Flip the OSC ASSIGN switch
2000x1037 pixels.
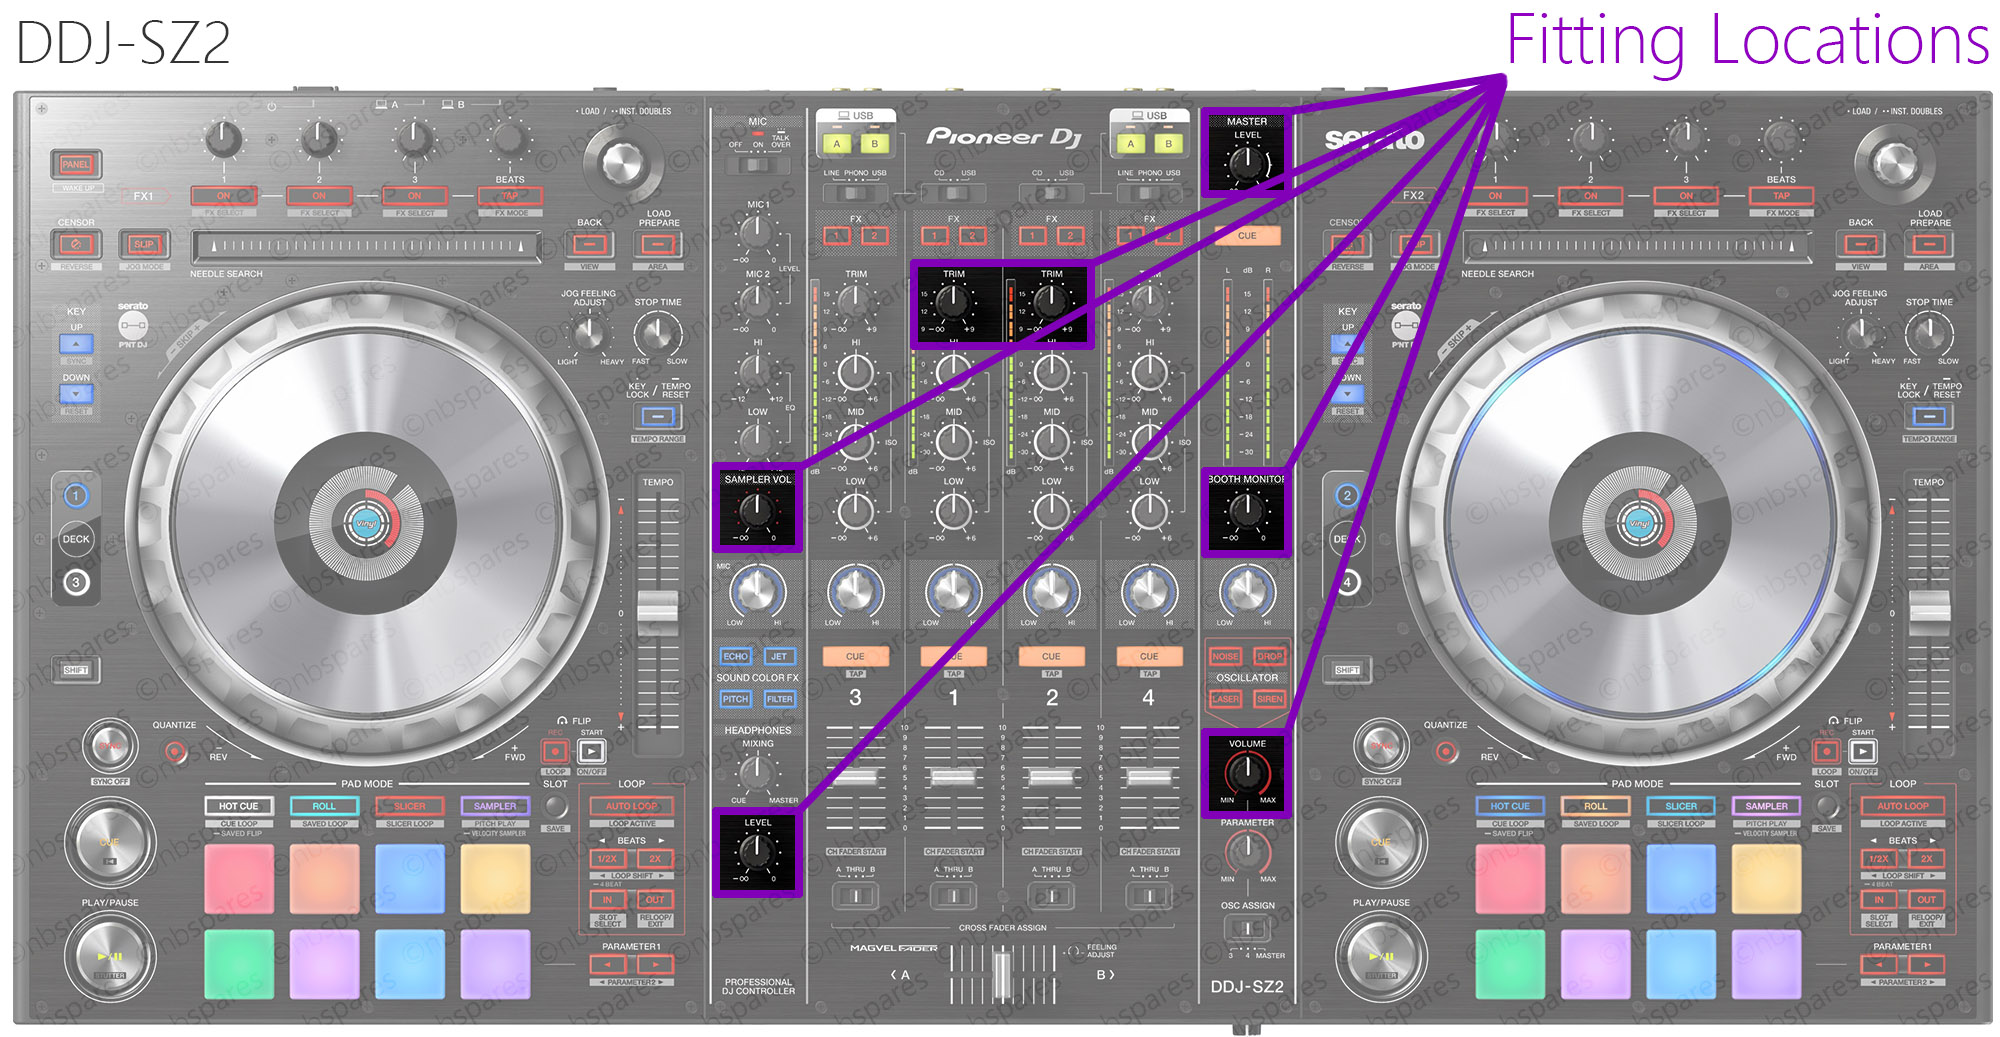[1247, 929]
